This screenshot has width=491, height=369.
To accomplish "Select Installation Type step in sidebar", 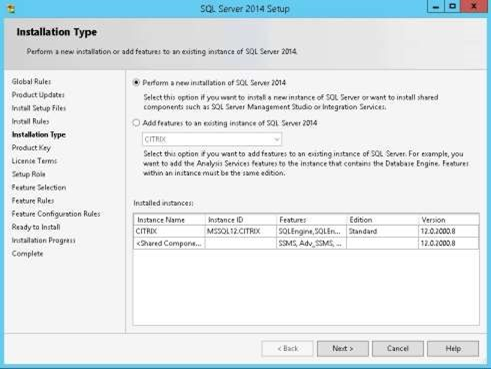I will 39,134.
